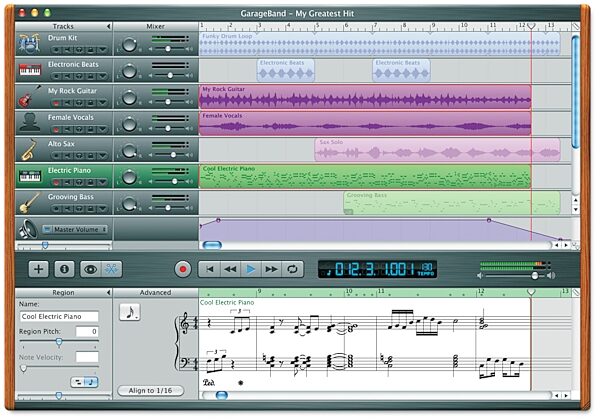Select the Grooving Bass guitar icon
This screenshot has width=600, height=420.
(29, 202)
